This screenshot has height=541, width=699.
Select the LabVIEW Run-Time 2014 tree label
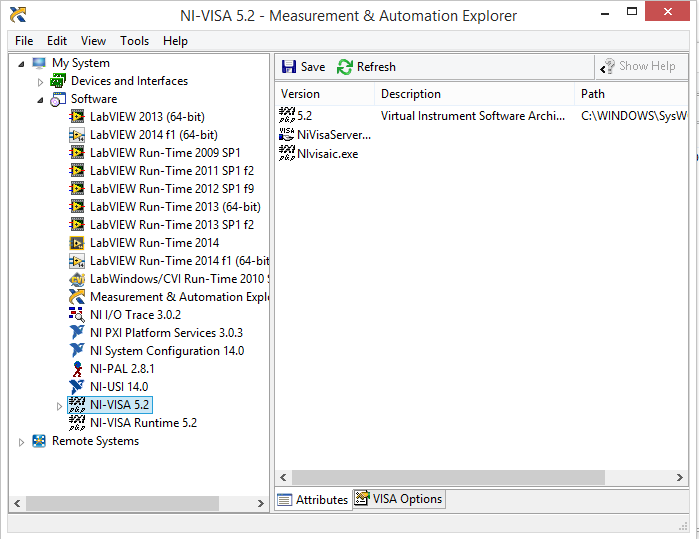coord(154,243)
